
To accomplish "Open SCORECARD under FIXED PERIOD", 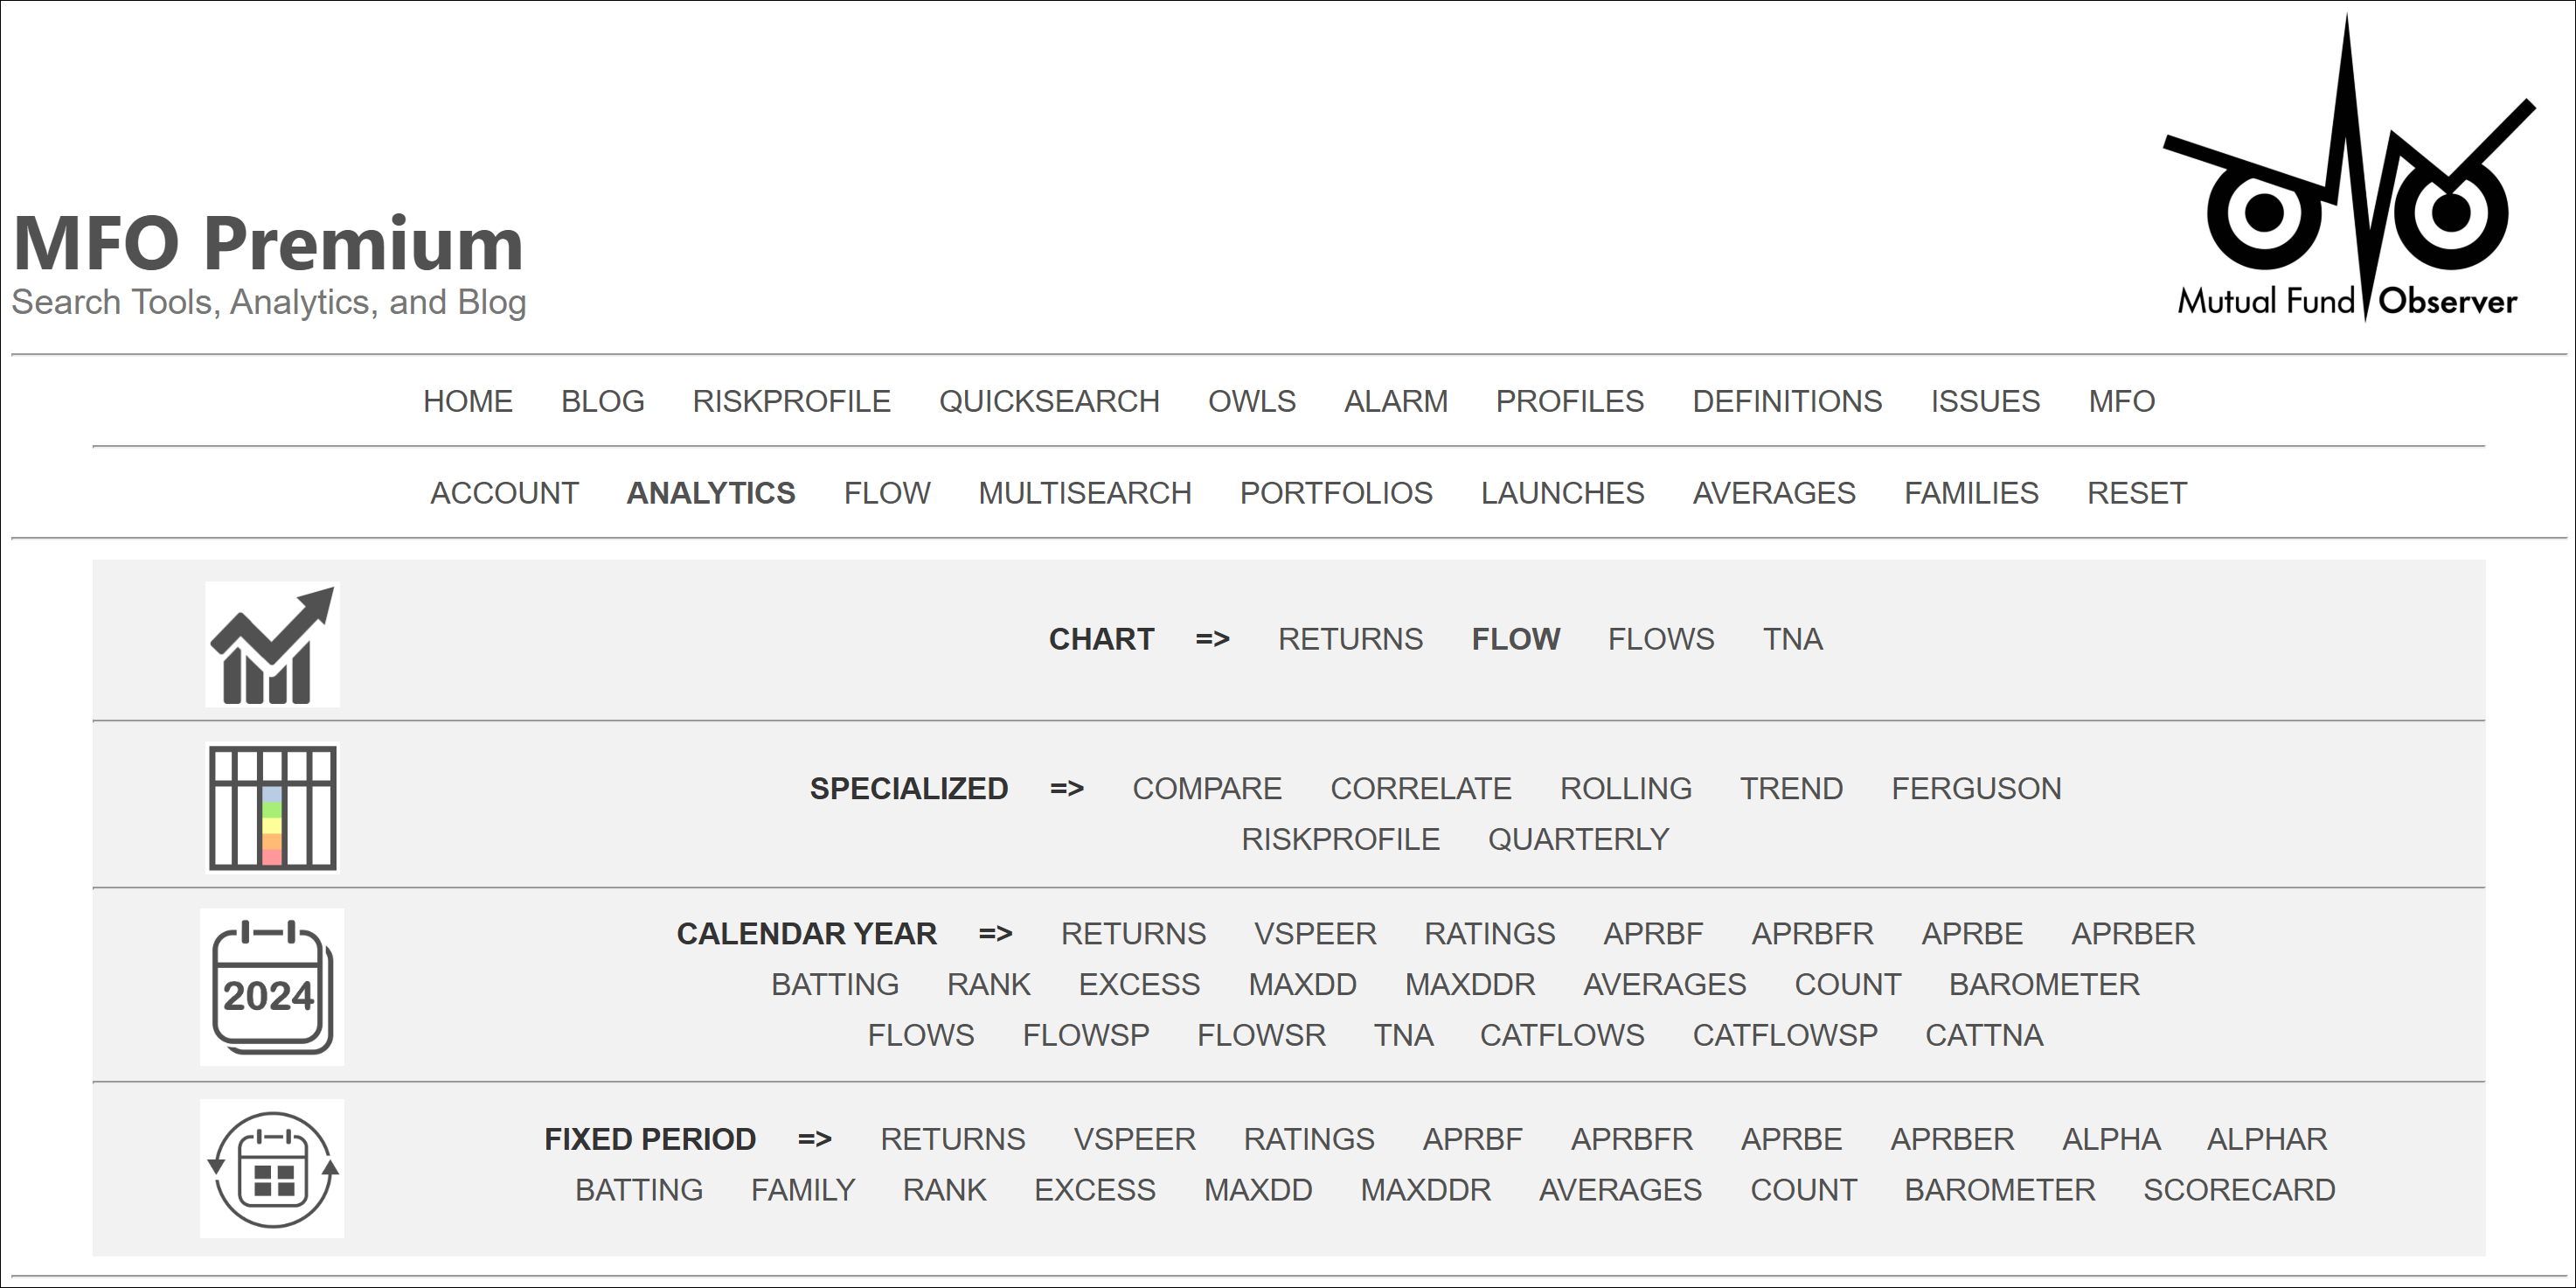I will pyautogui.click(x=2239, y=1190).
